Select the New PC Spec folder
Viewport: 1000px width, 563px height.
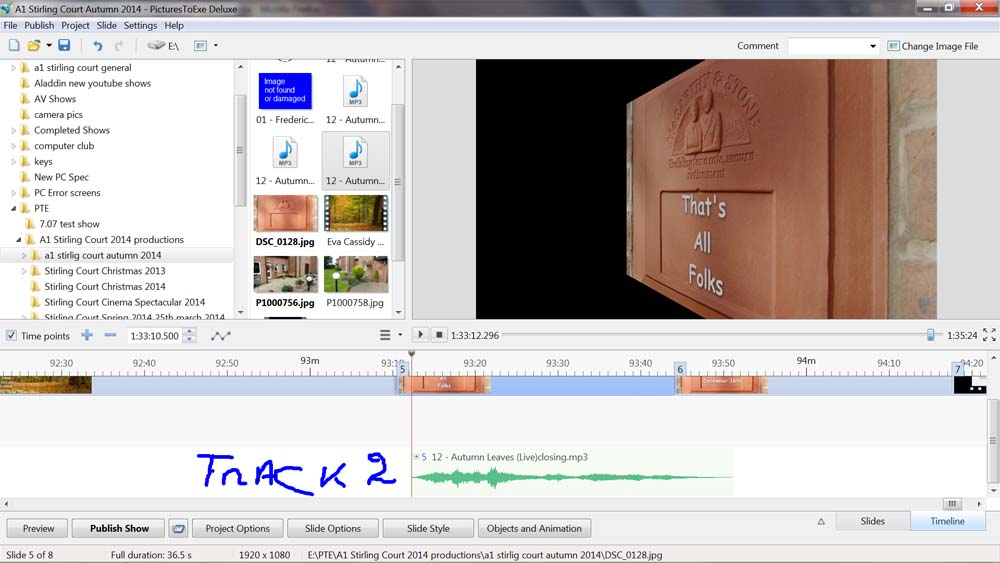pyautogui.click(x=61, y=177)
